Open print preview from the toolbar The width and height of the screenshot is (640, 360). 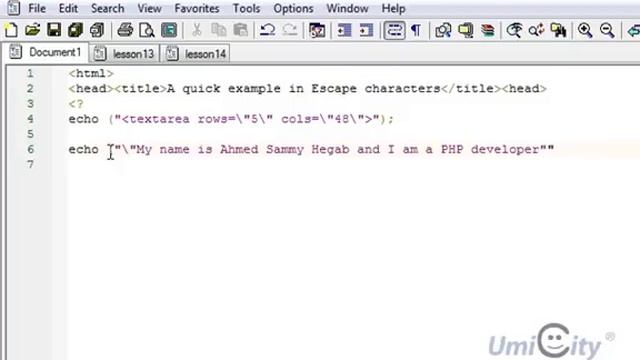147,30
